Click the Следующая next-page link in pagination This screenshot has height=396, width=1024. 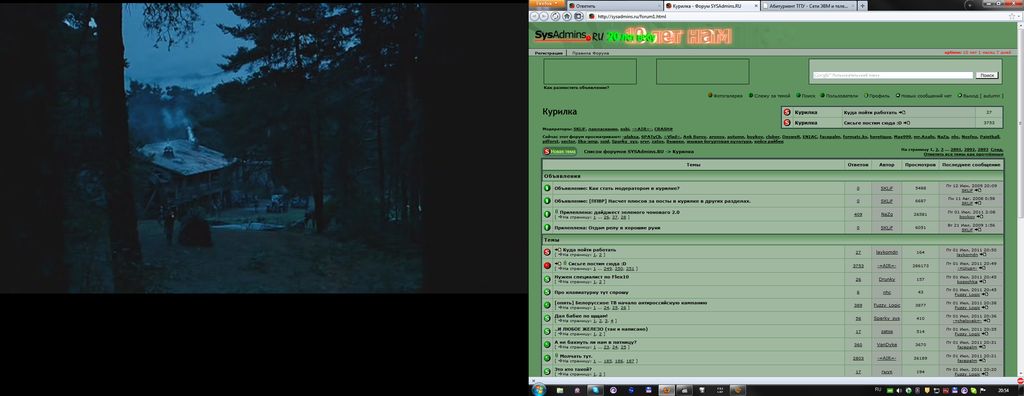pos(997,150)
